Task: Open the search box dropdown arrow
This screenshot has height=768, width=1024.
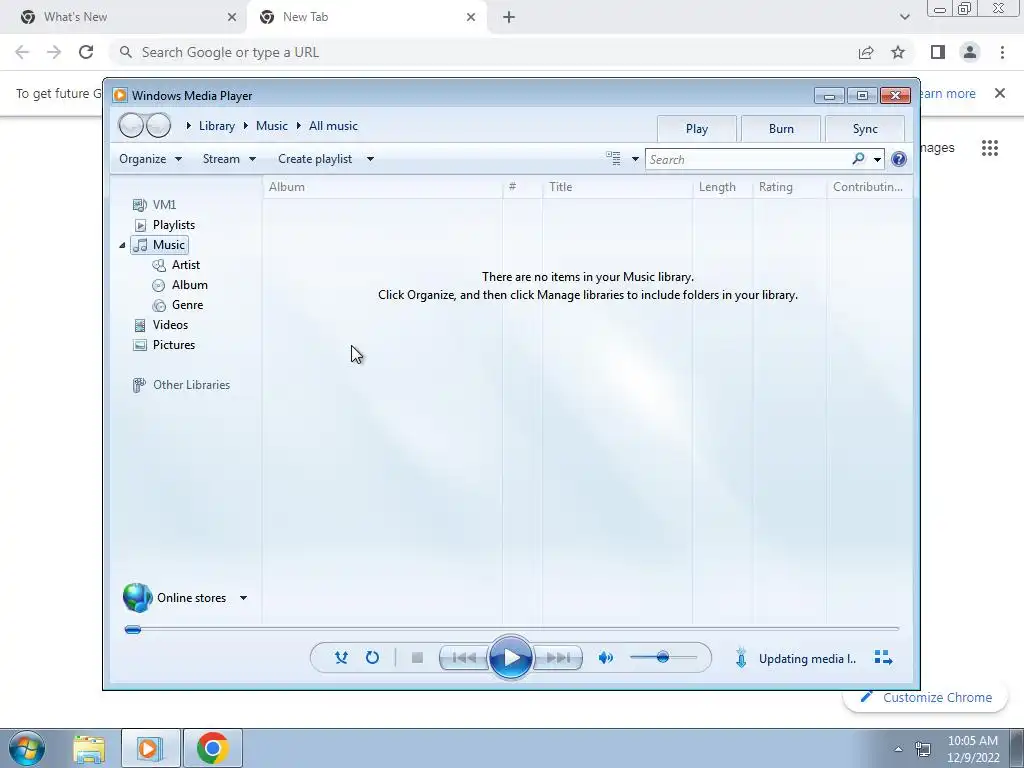Action: [877, 159]
